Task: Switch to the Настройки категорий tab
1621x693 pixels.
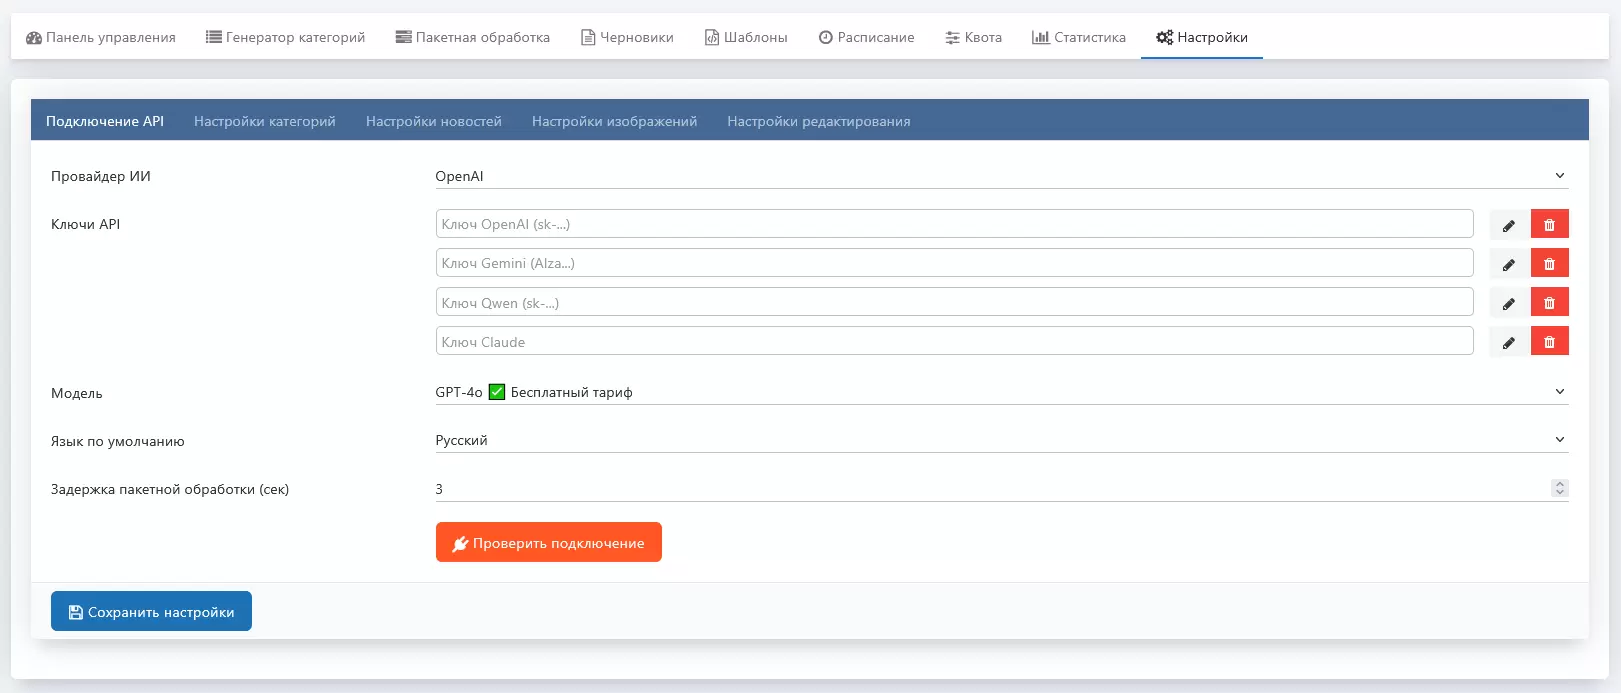Action: [x=264, y=121]
